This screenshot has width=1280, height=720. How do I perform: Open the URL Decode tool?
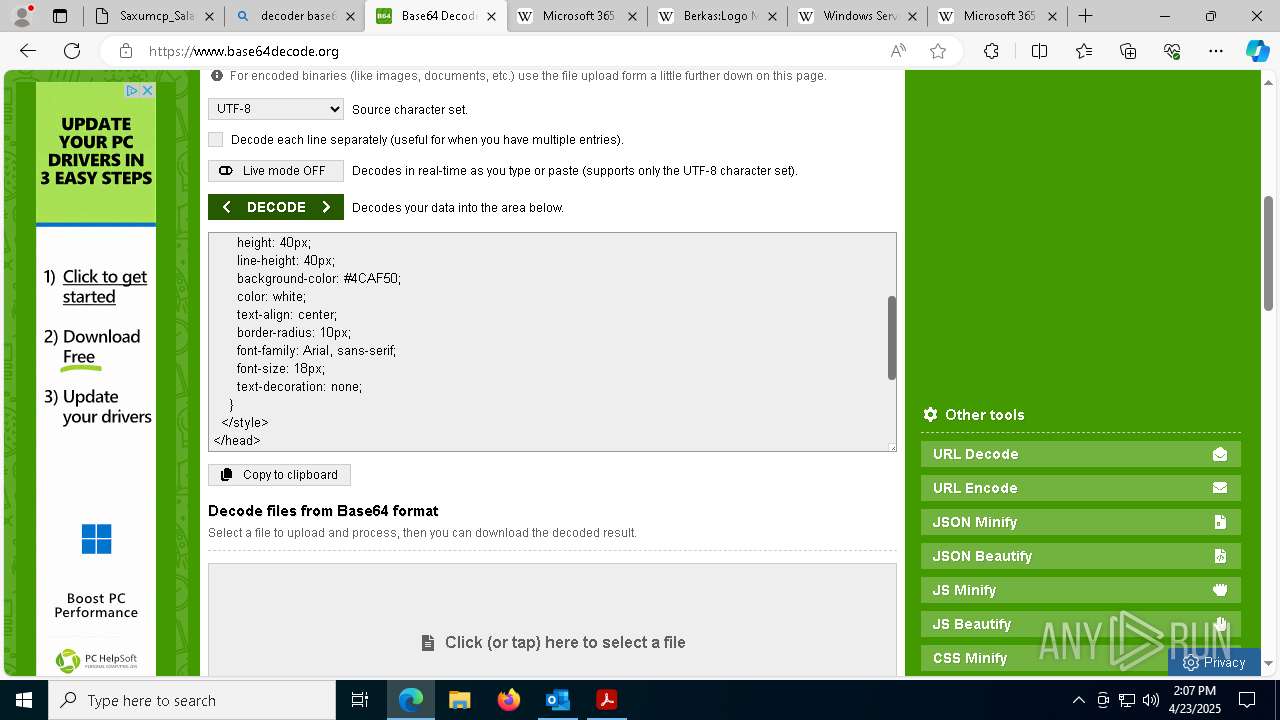(1081, 454)
